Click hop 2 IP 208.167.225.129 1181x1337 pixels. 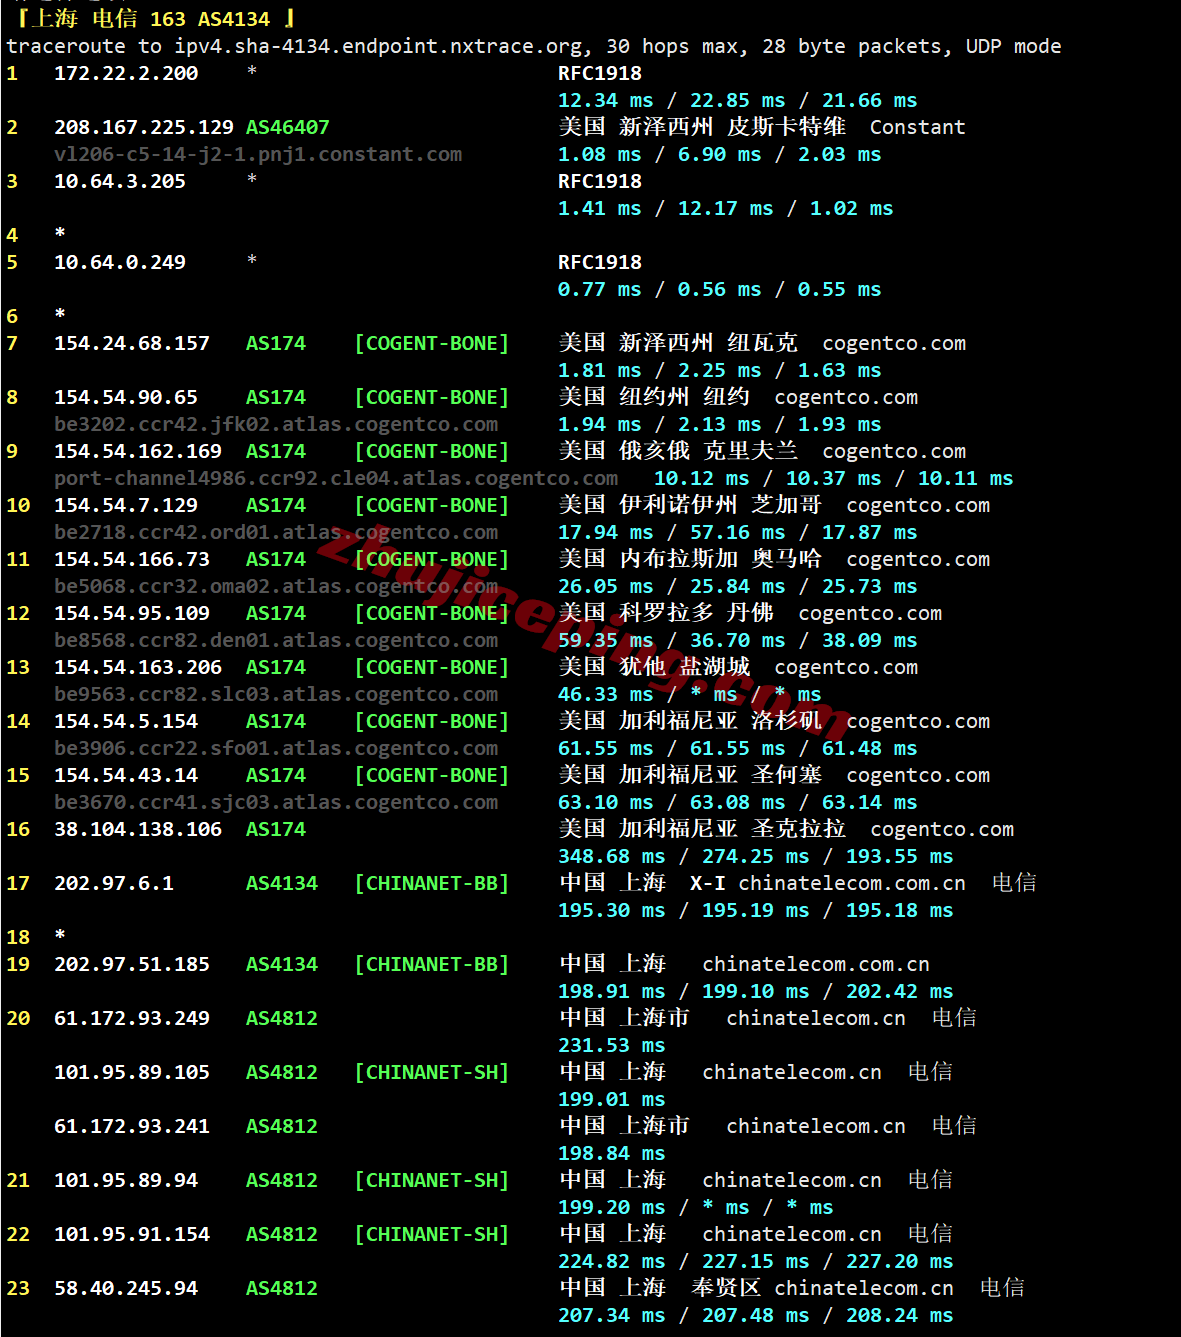(x=144, y=127)
